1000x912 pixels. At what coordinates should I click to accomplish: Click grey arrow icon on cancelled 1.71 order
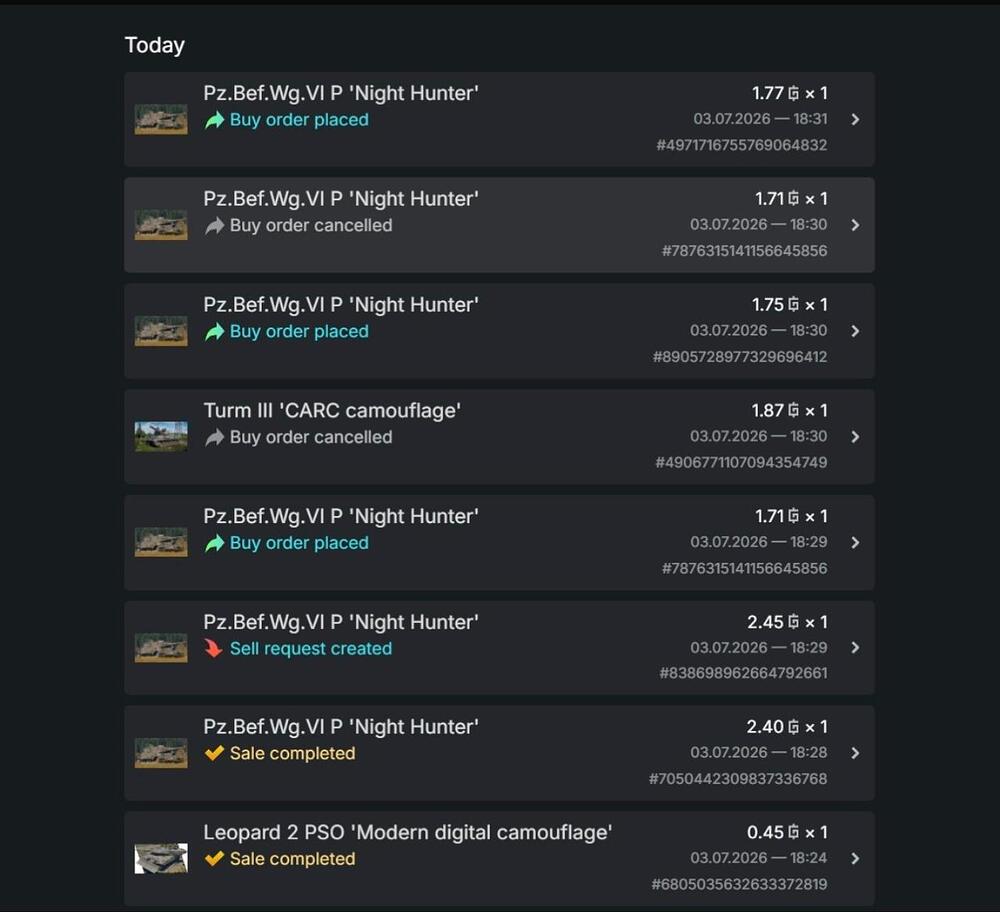[214, 226]
